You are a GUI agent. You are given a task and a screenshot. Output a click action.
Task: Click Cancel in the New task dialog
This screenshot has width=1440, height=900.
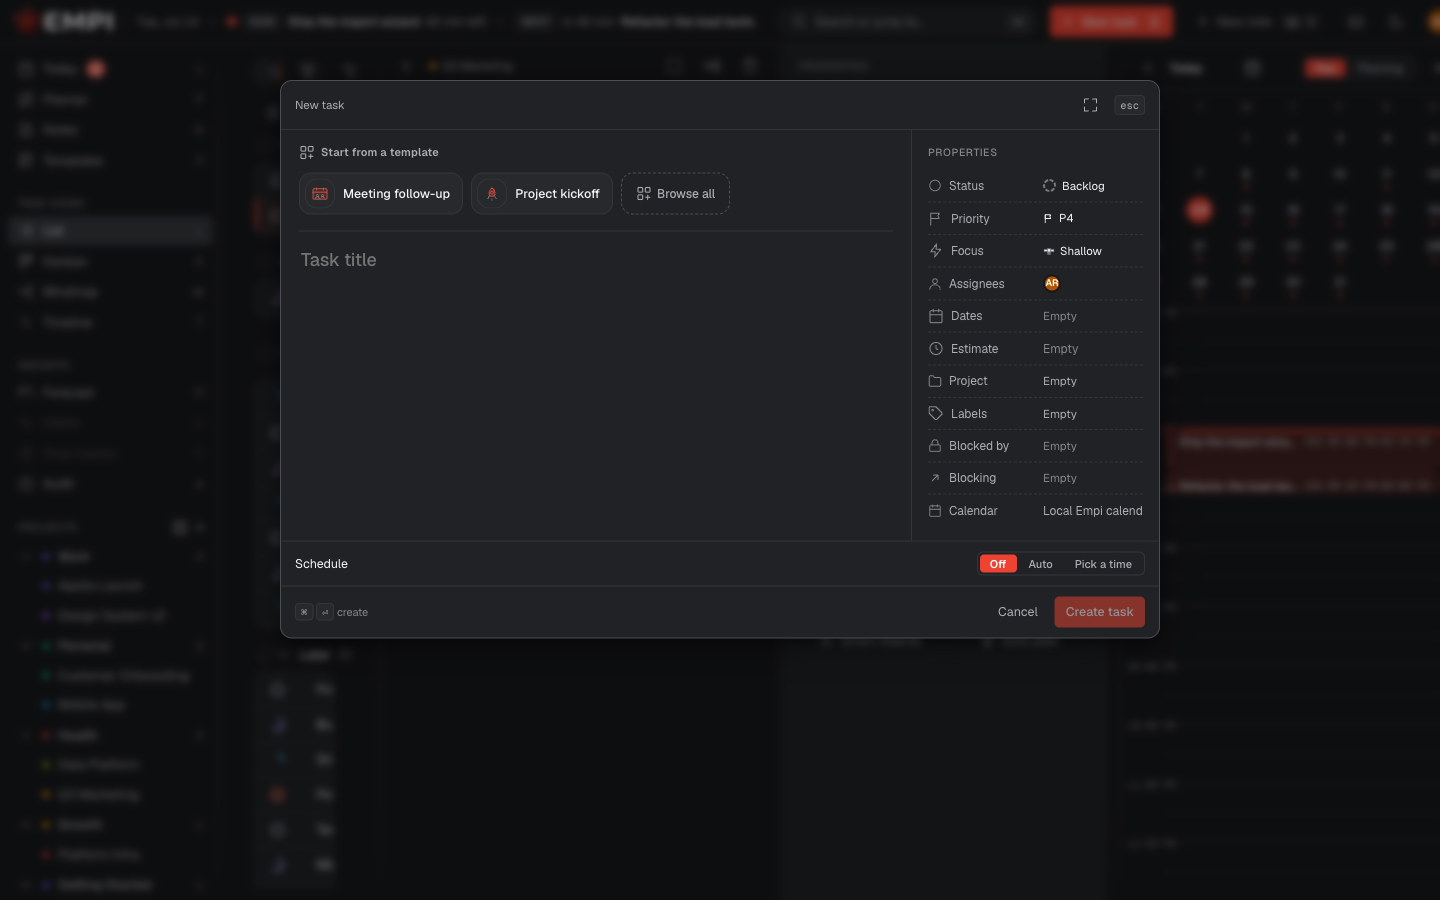1018,612
